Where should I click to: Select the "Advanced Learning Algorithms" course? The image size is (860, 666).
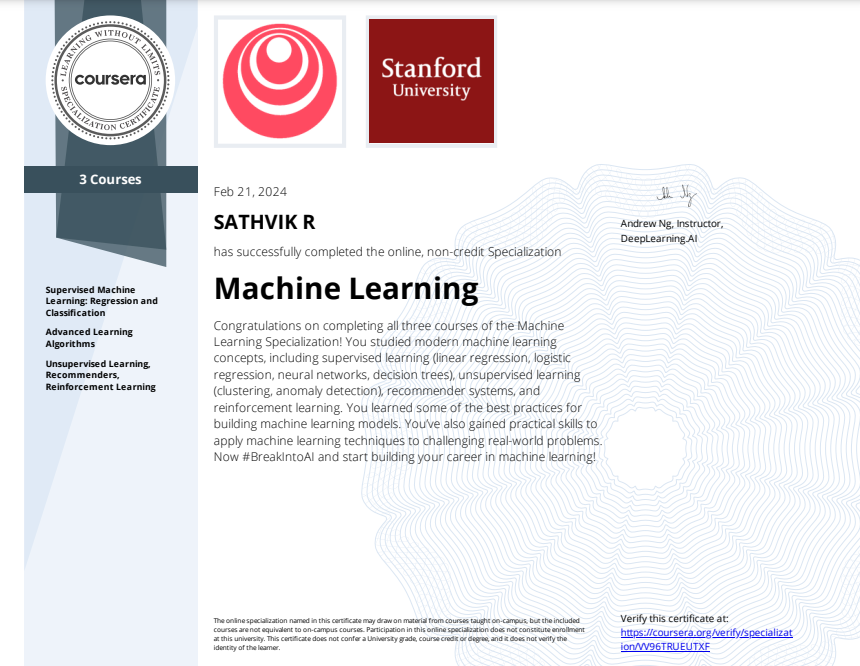pos(89,337)
